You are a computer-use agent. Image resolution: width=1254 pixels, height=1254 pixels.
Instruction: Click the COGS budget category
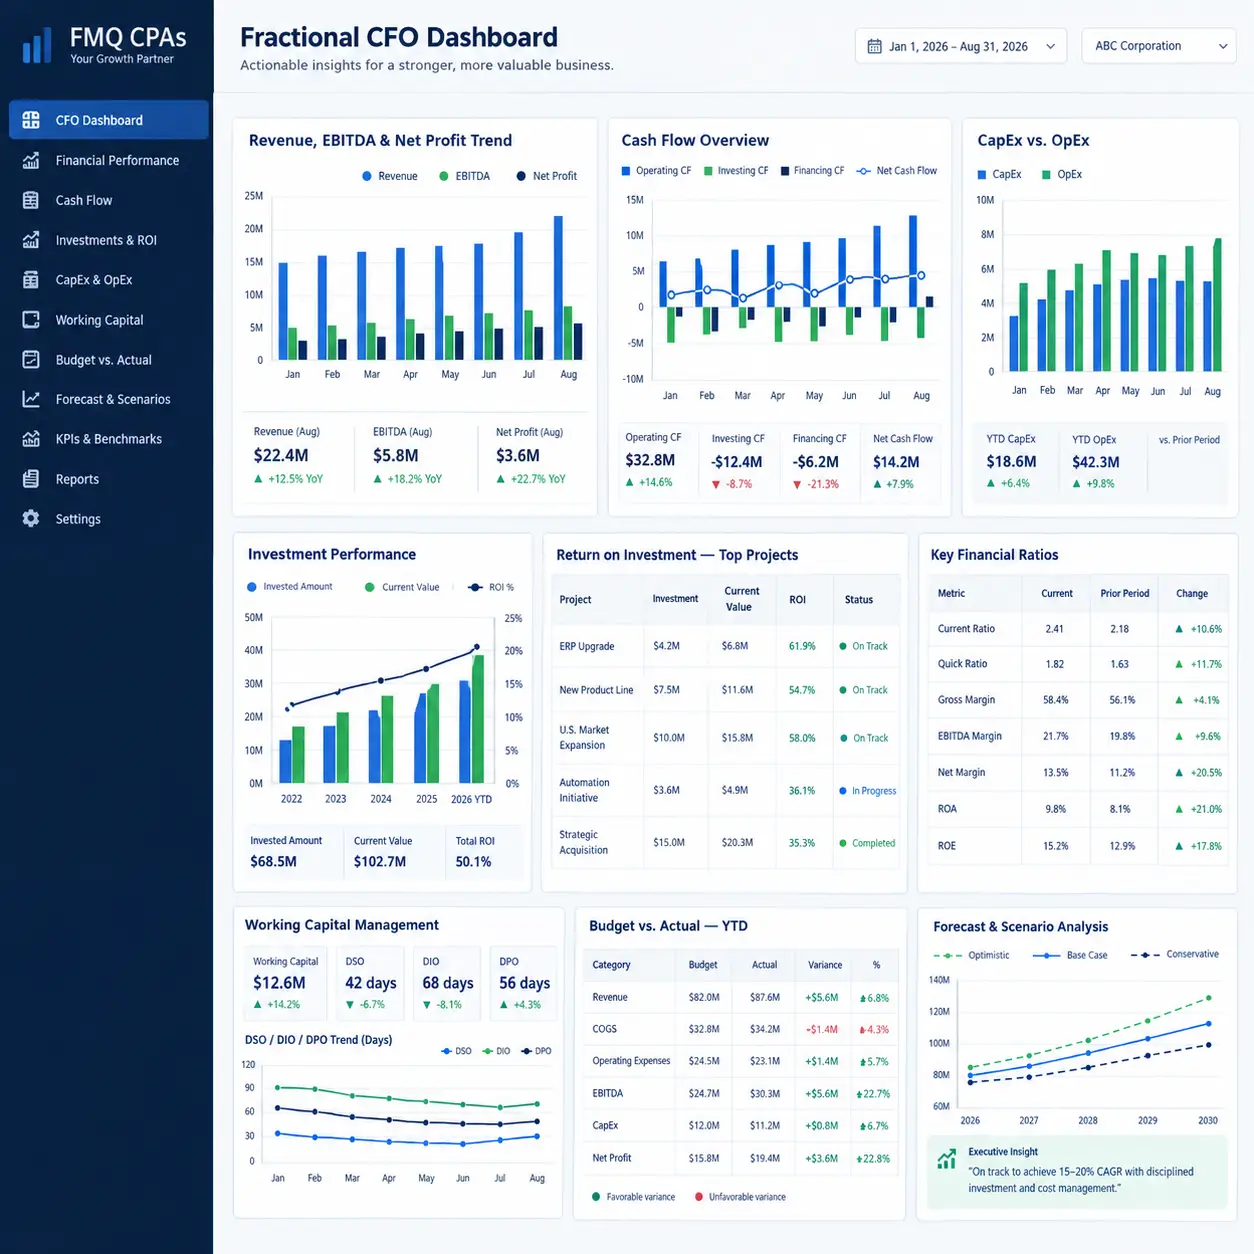[604, 1029]
